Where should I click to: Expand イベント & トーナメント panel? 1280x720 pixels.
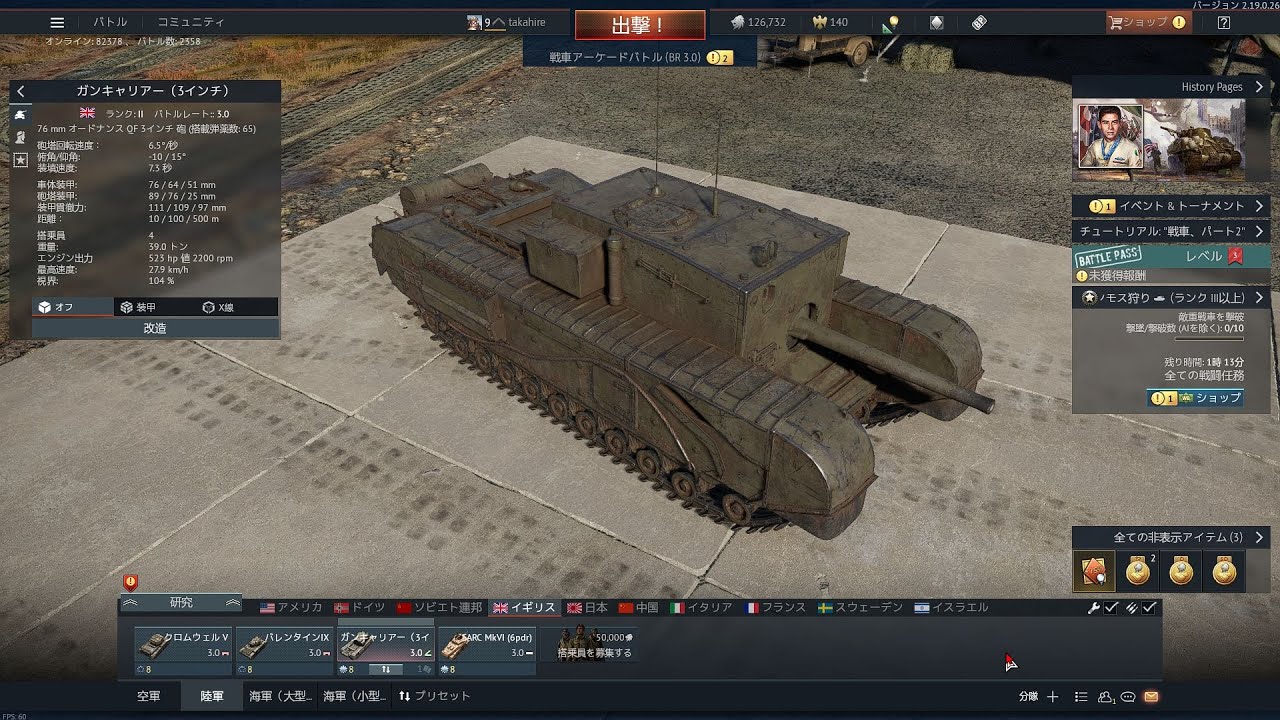pos(1171,206)
